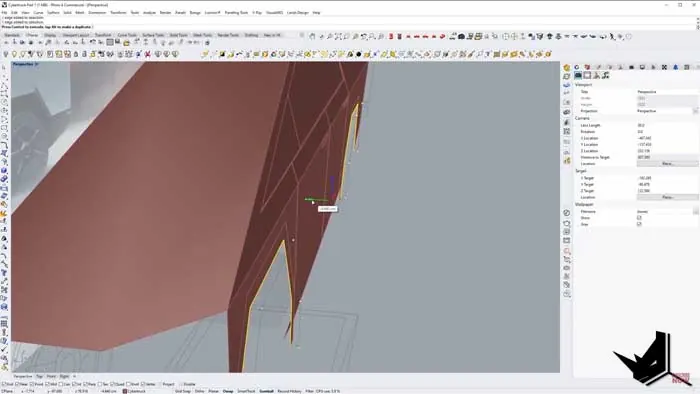700x394 pixels.
Task: Click the black sphere icon in the third toolbar row
Action: (x=358, y=54)
